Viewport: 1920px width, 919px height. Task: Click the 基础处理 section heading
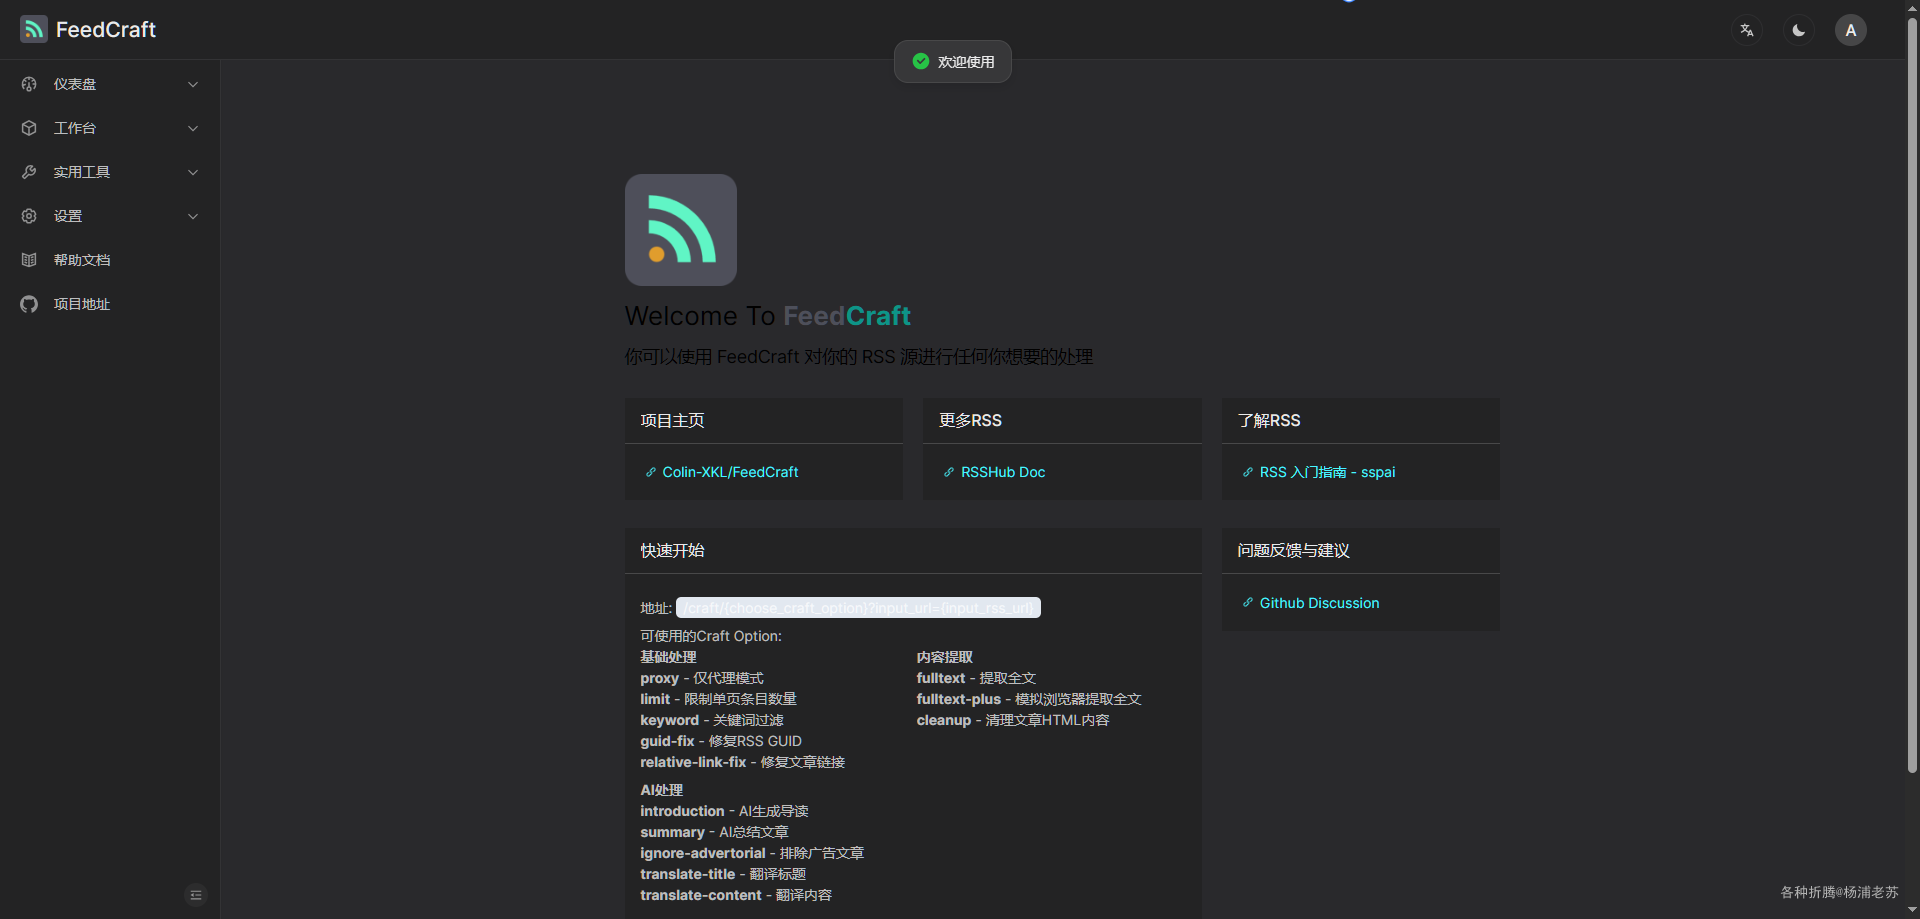click(x=668, y=657)
